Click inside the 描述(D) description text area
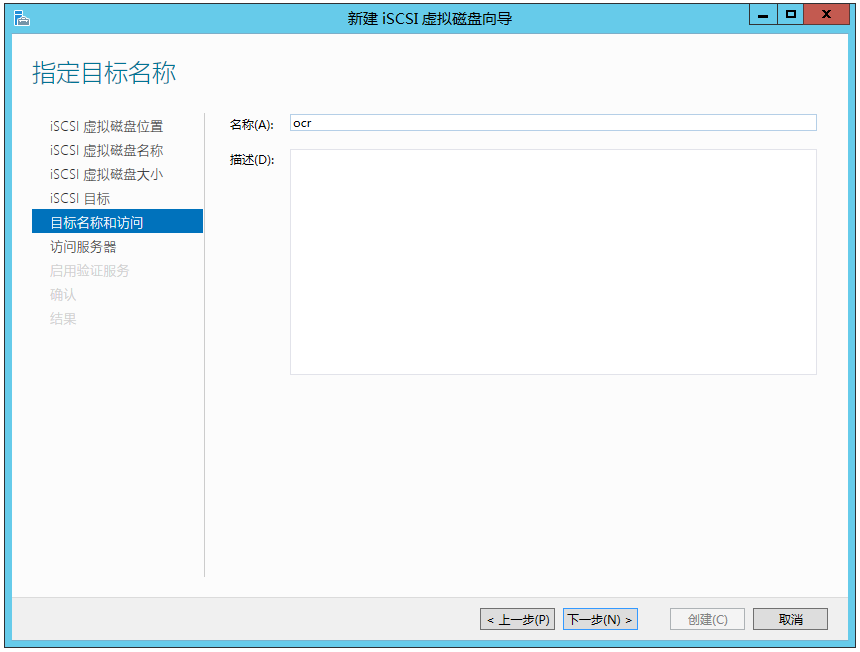860x652 pixels. [x=553, y=262]
